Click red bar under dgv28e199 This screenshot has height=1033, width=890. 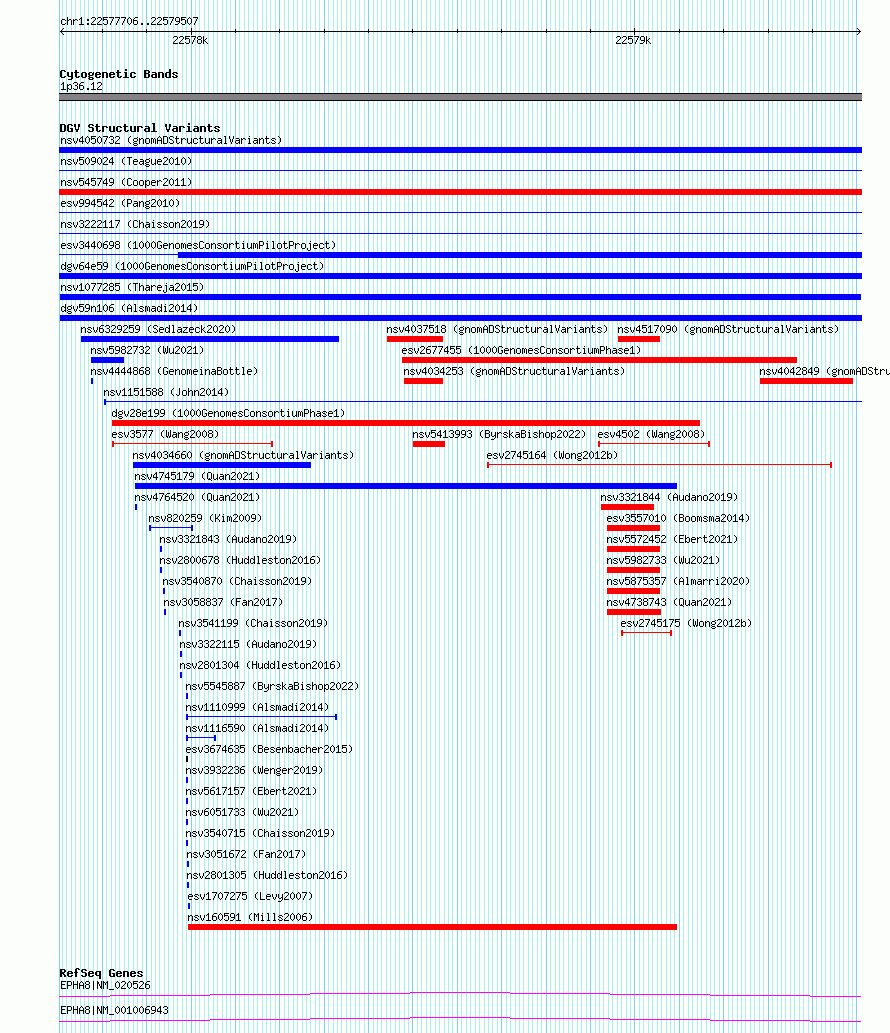click(x=406, y=424)
